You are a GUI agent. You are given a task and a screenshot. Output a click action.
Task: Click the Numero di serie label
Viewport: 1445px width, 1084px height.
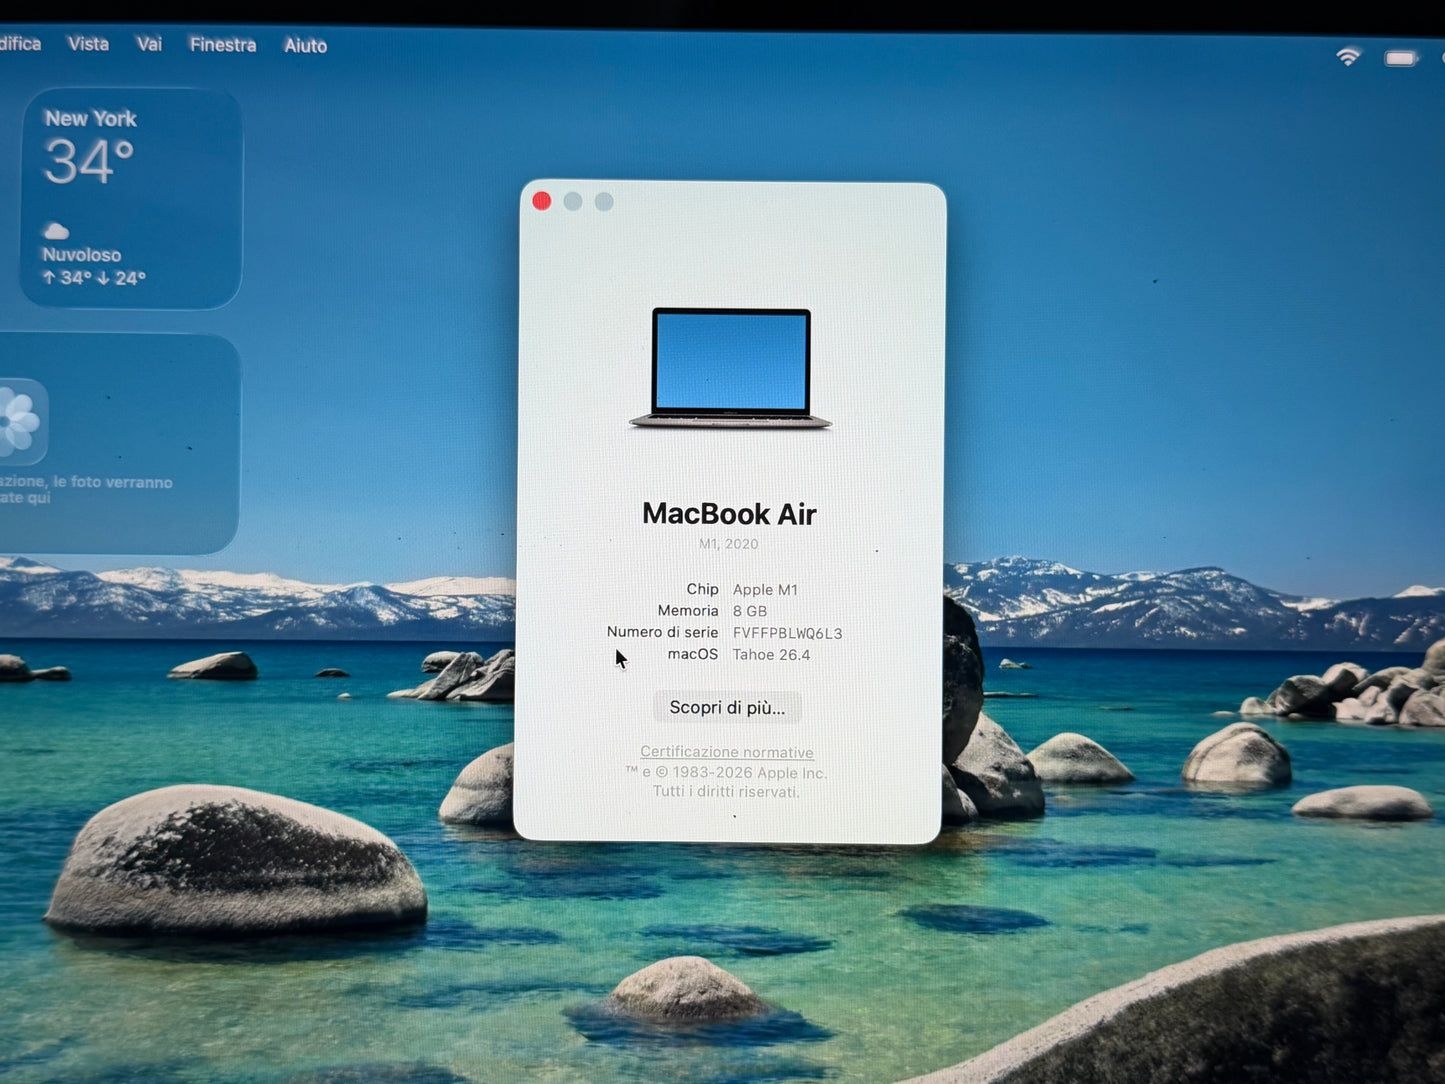coord(662,632)
